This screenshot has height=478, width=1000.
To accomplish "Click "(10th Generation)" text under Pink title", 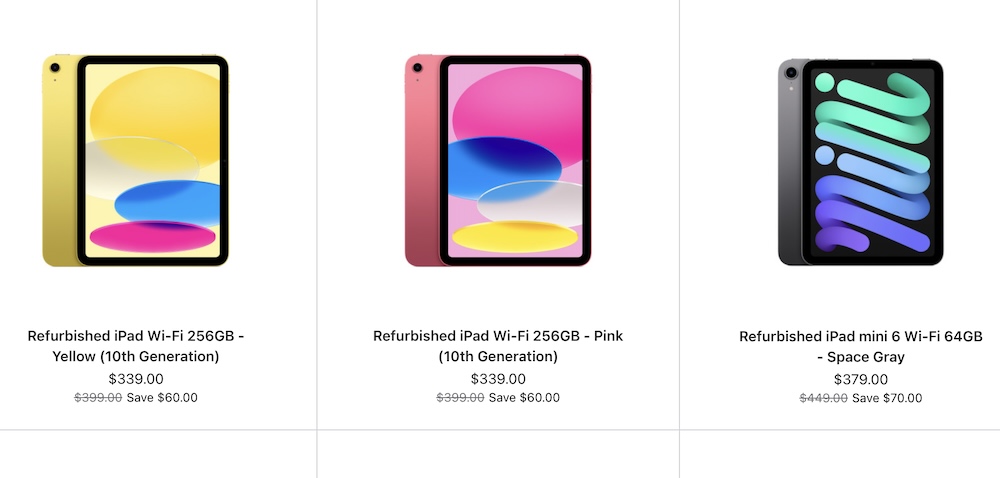I will tap(498, 356).
